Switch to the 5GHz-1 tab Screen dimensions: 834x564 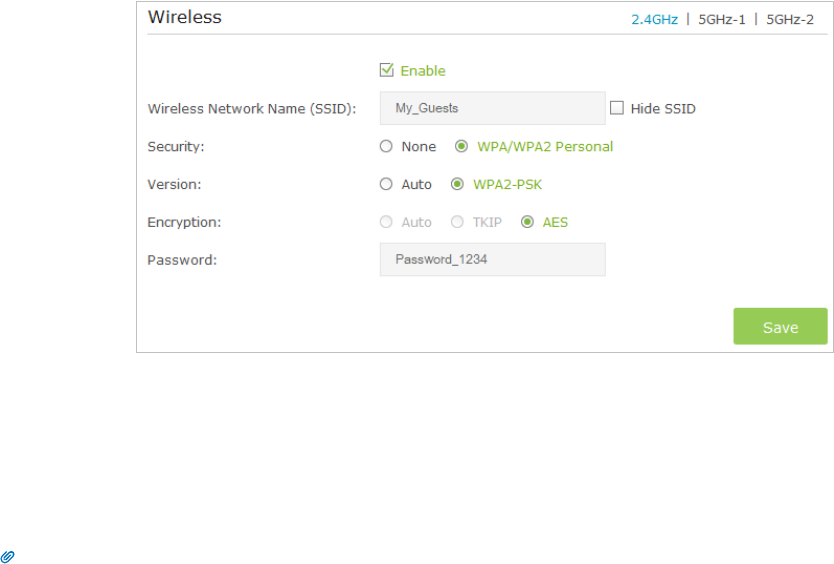click(x=721, y=18)
